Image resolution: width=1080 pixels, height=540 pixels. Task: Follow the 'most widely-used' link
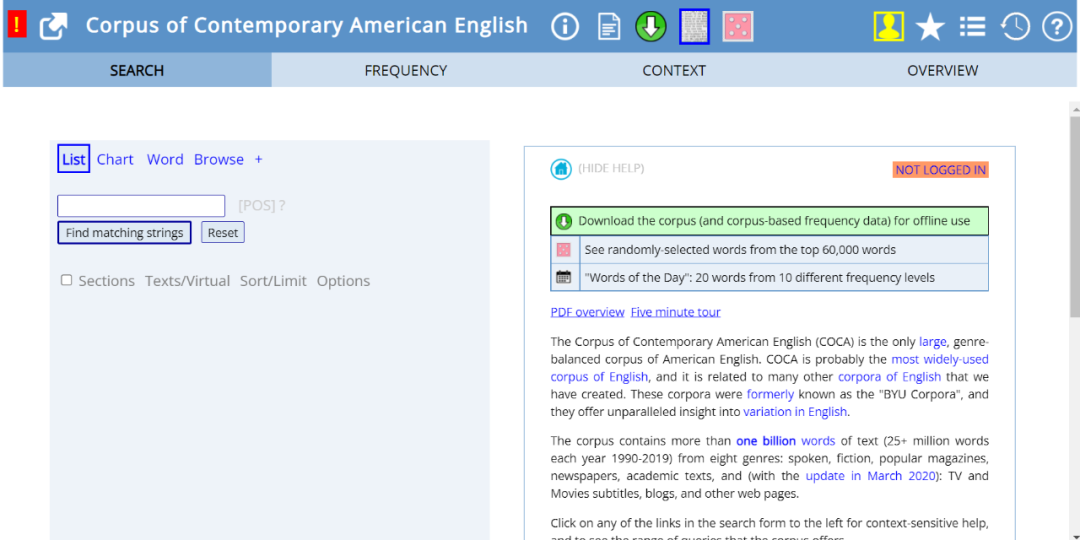click(940, 359)
